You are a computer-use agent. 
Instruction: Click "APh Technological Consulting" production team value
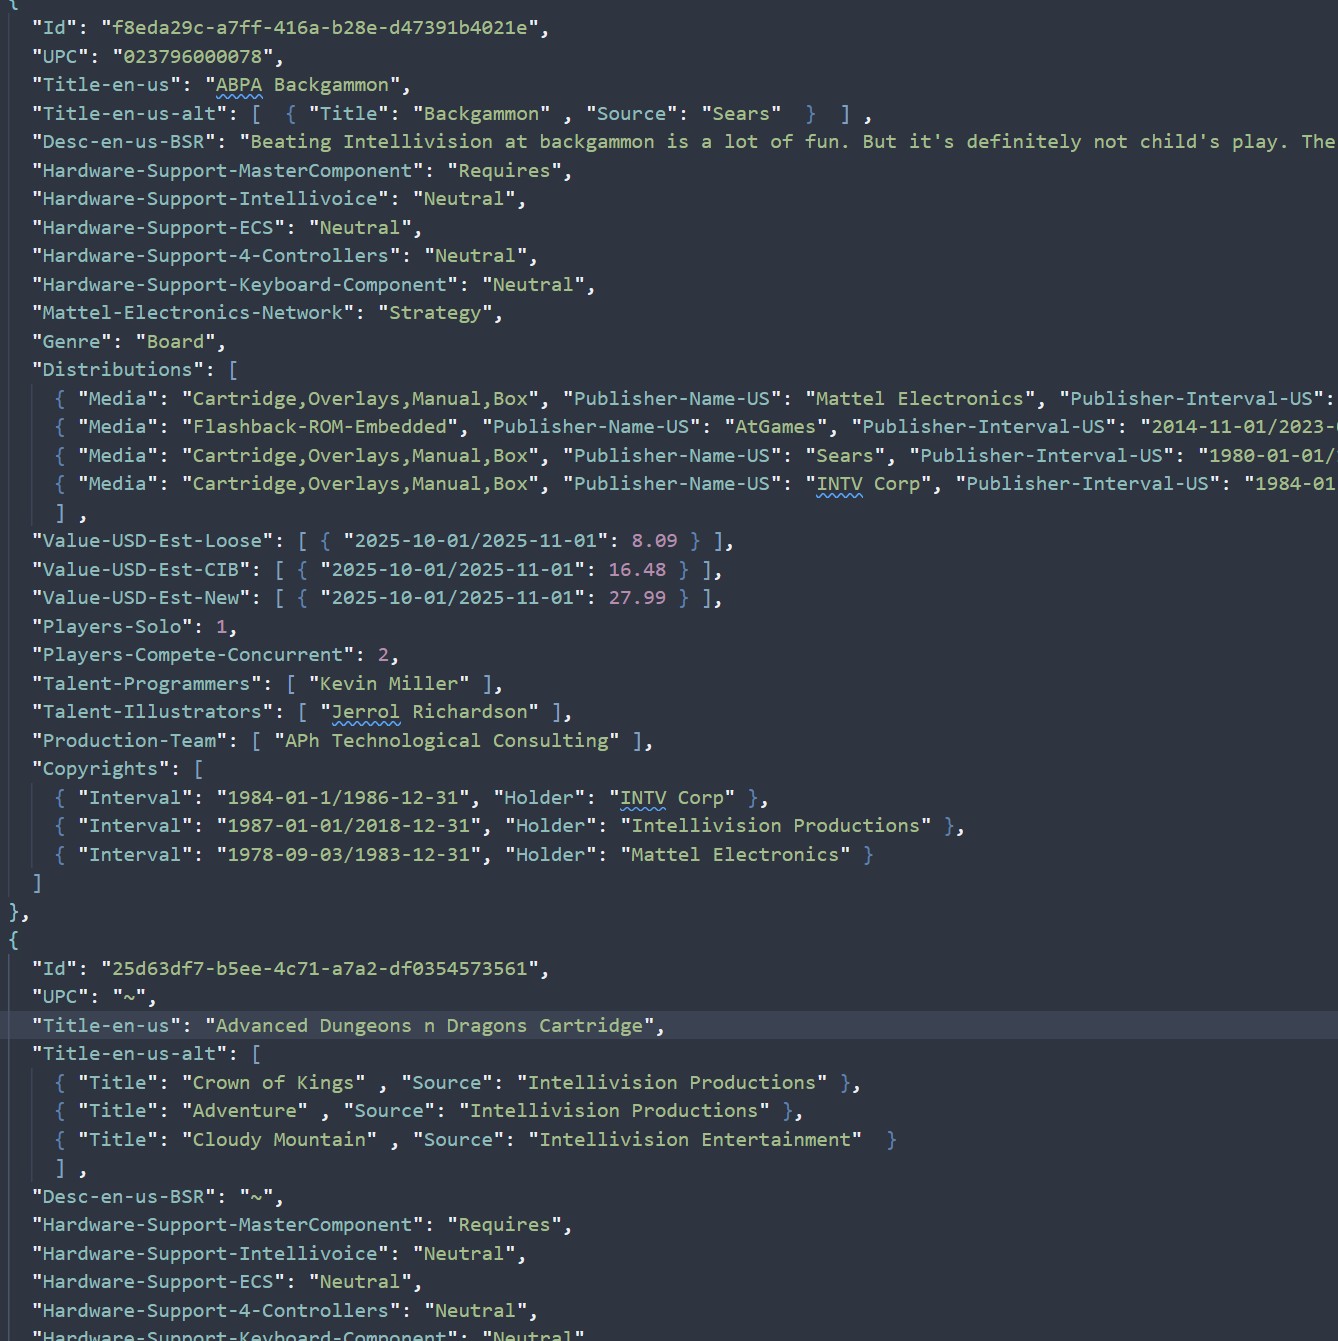click(x=446, y=741)
